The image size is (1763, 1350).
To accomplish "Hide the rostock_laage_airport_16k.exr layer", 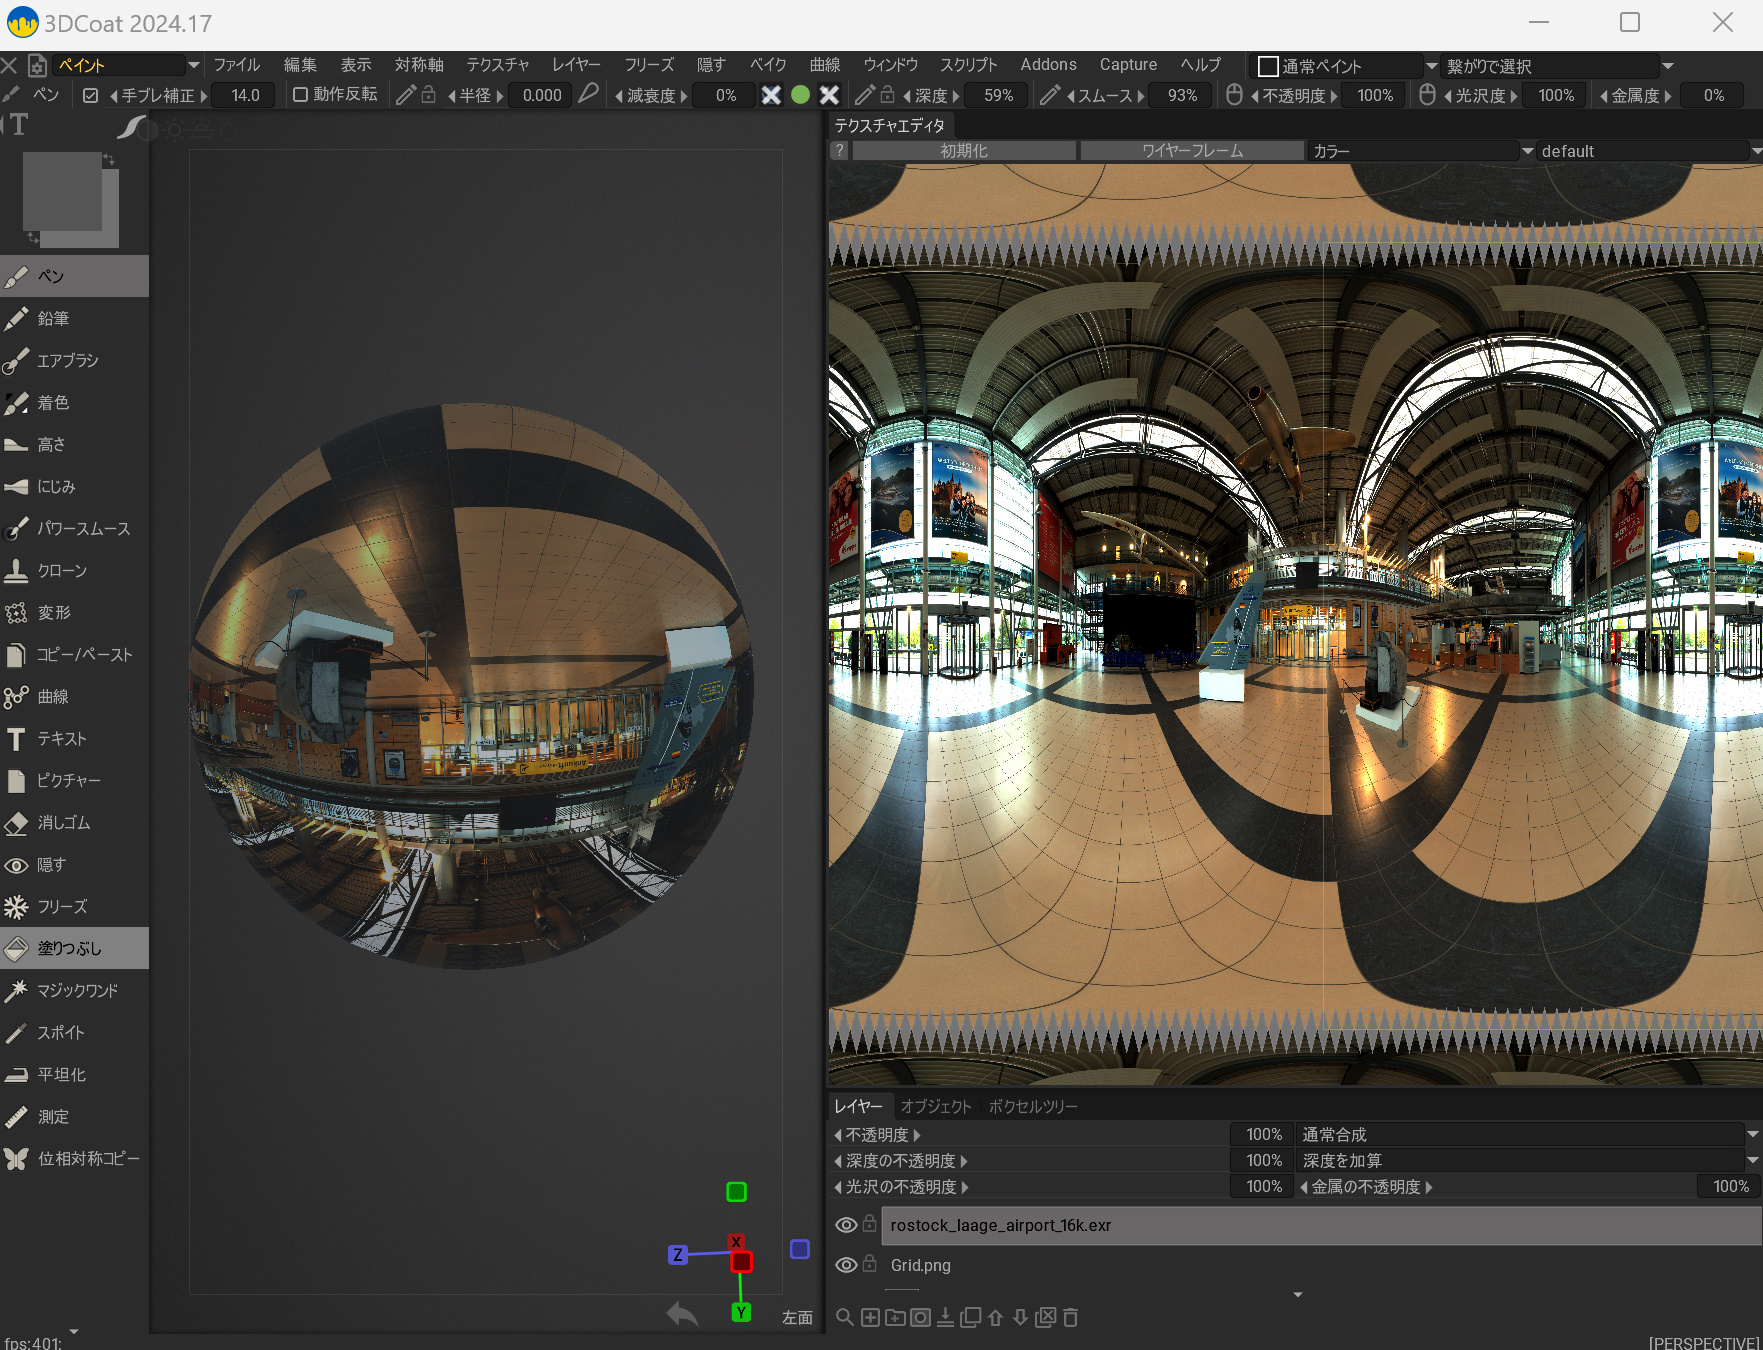I will click(845, 1225).
